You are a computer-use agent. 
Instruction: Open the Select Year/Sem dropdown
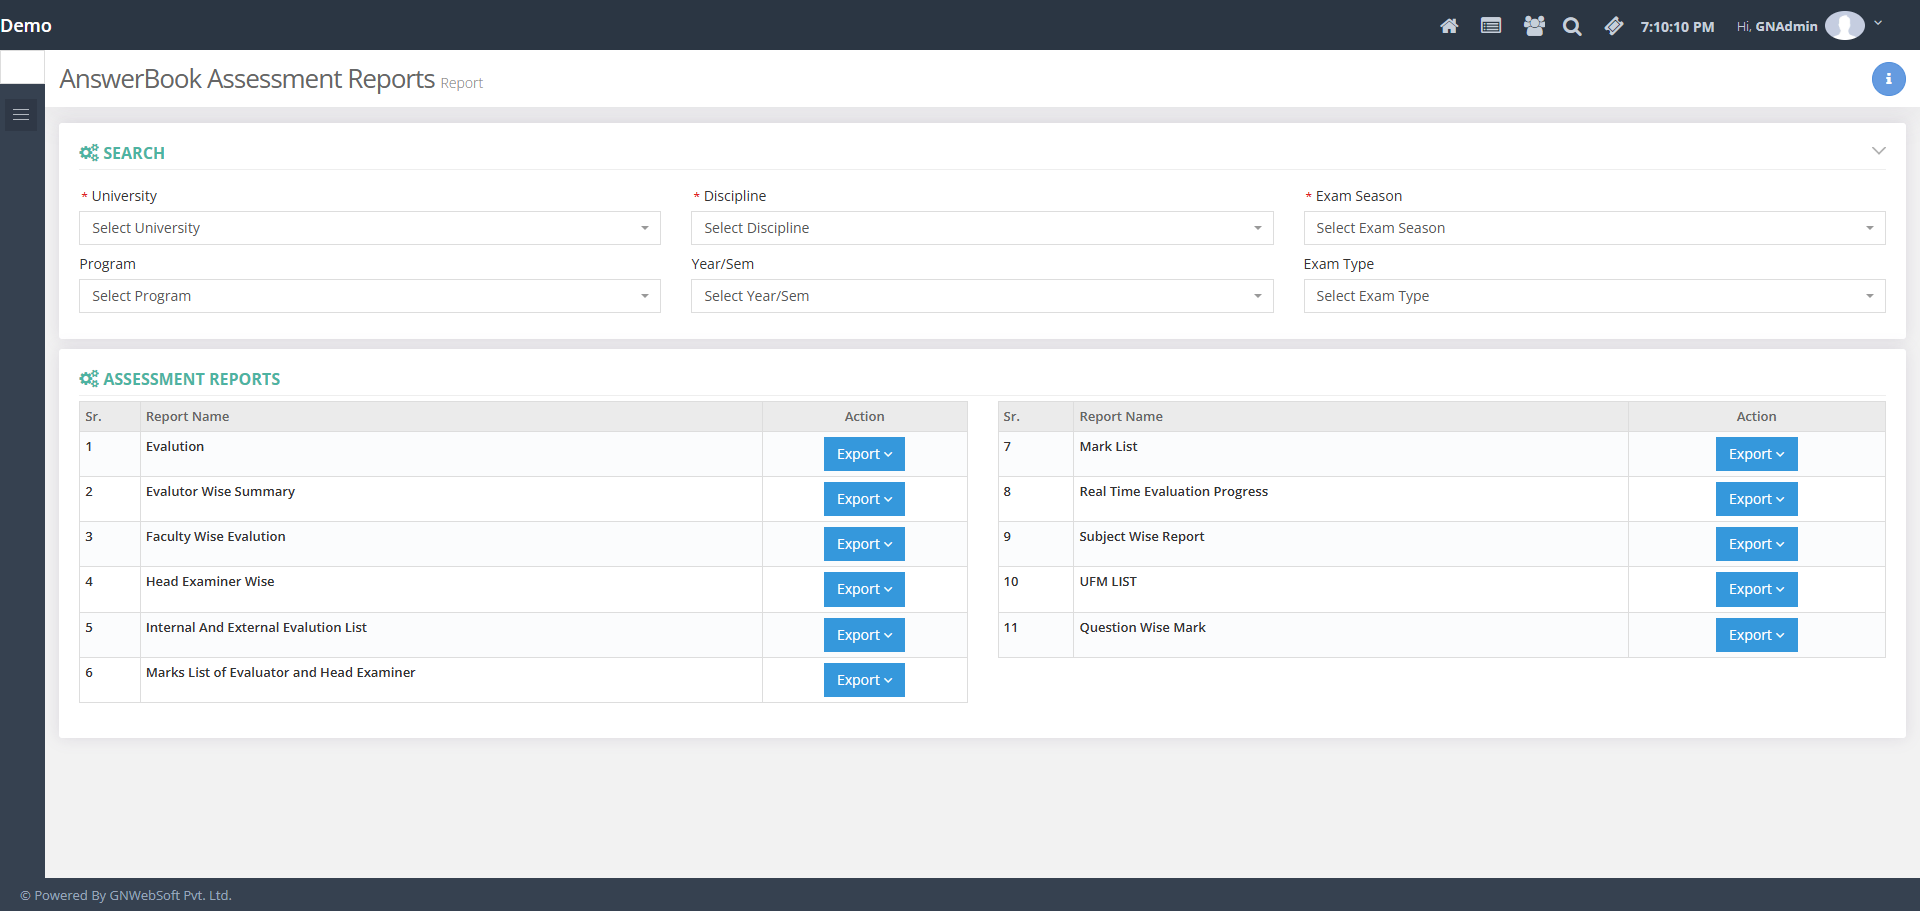coord(981,296)
